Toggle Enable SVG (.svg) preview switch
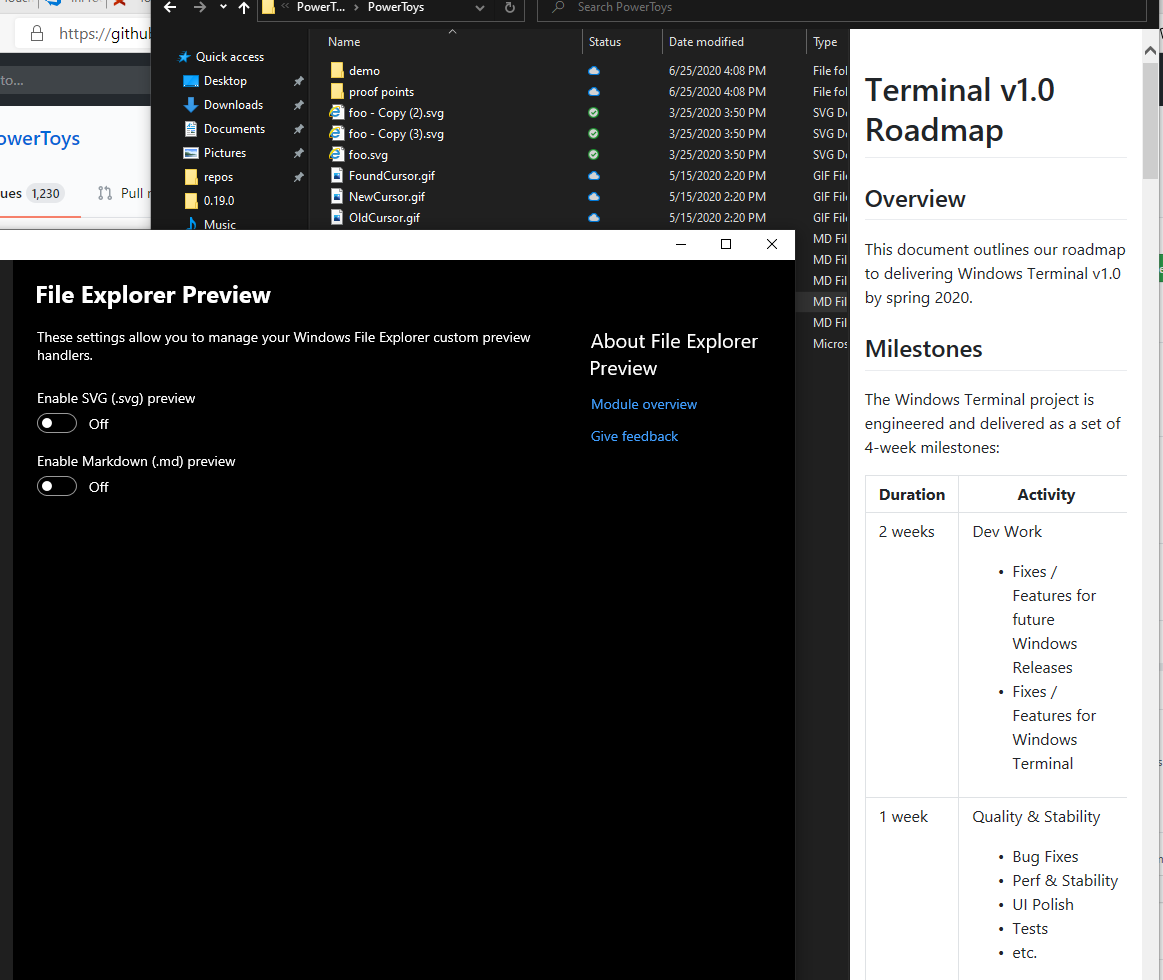Image resolution: width=1163 pixels, height=980 pixels. click(57, 423)
